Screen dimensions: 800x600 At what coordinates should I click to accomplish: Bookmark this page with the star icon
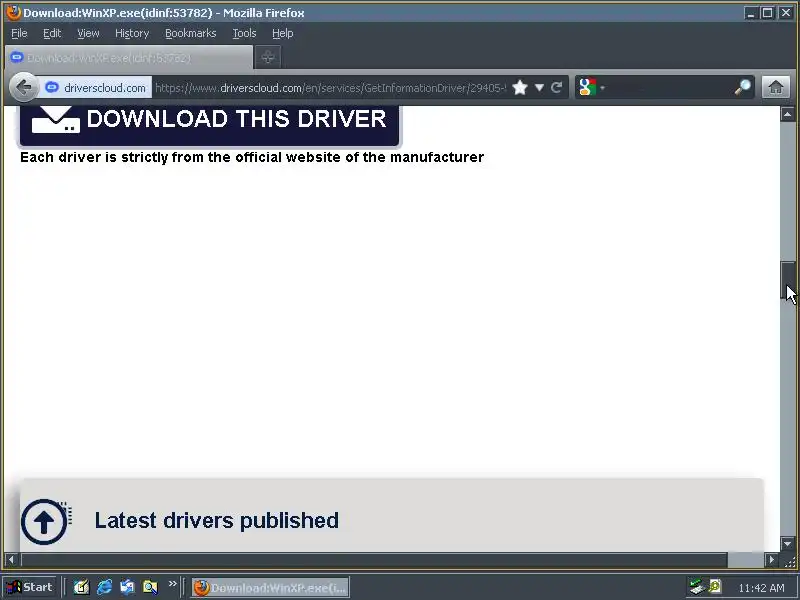[x=519, y=88]
